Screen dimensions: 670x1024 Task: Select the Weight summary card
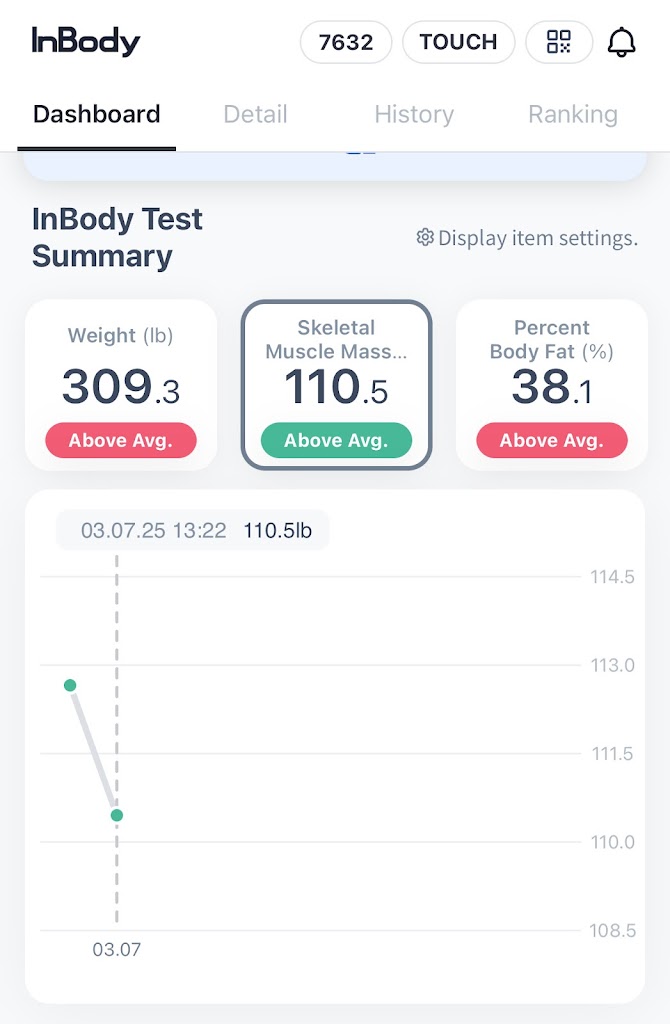121,384
